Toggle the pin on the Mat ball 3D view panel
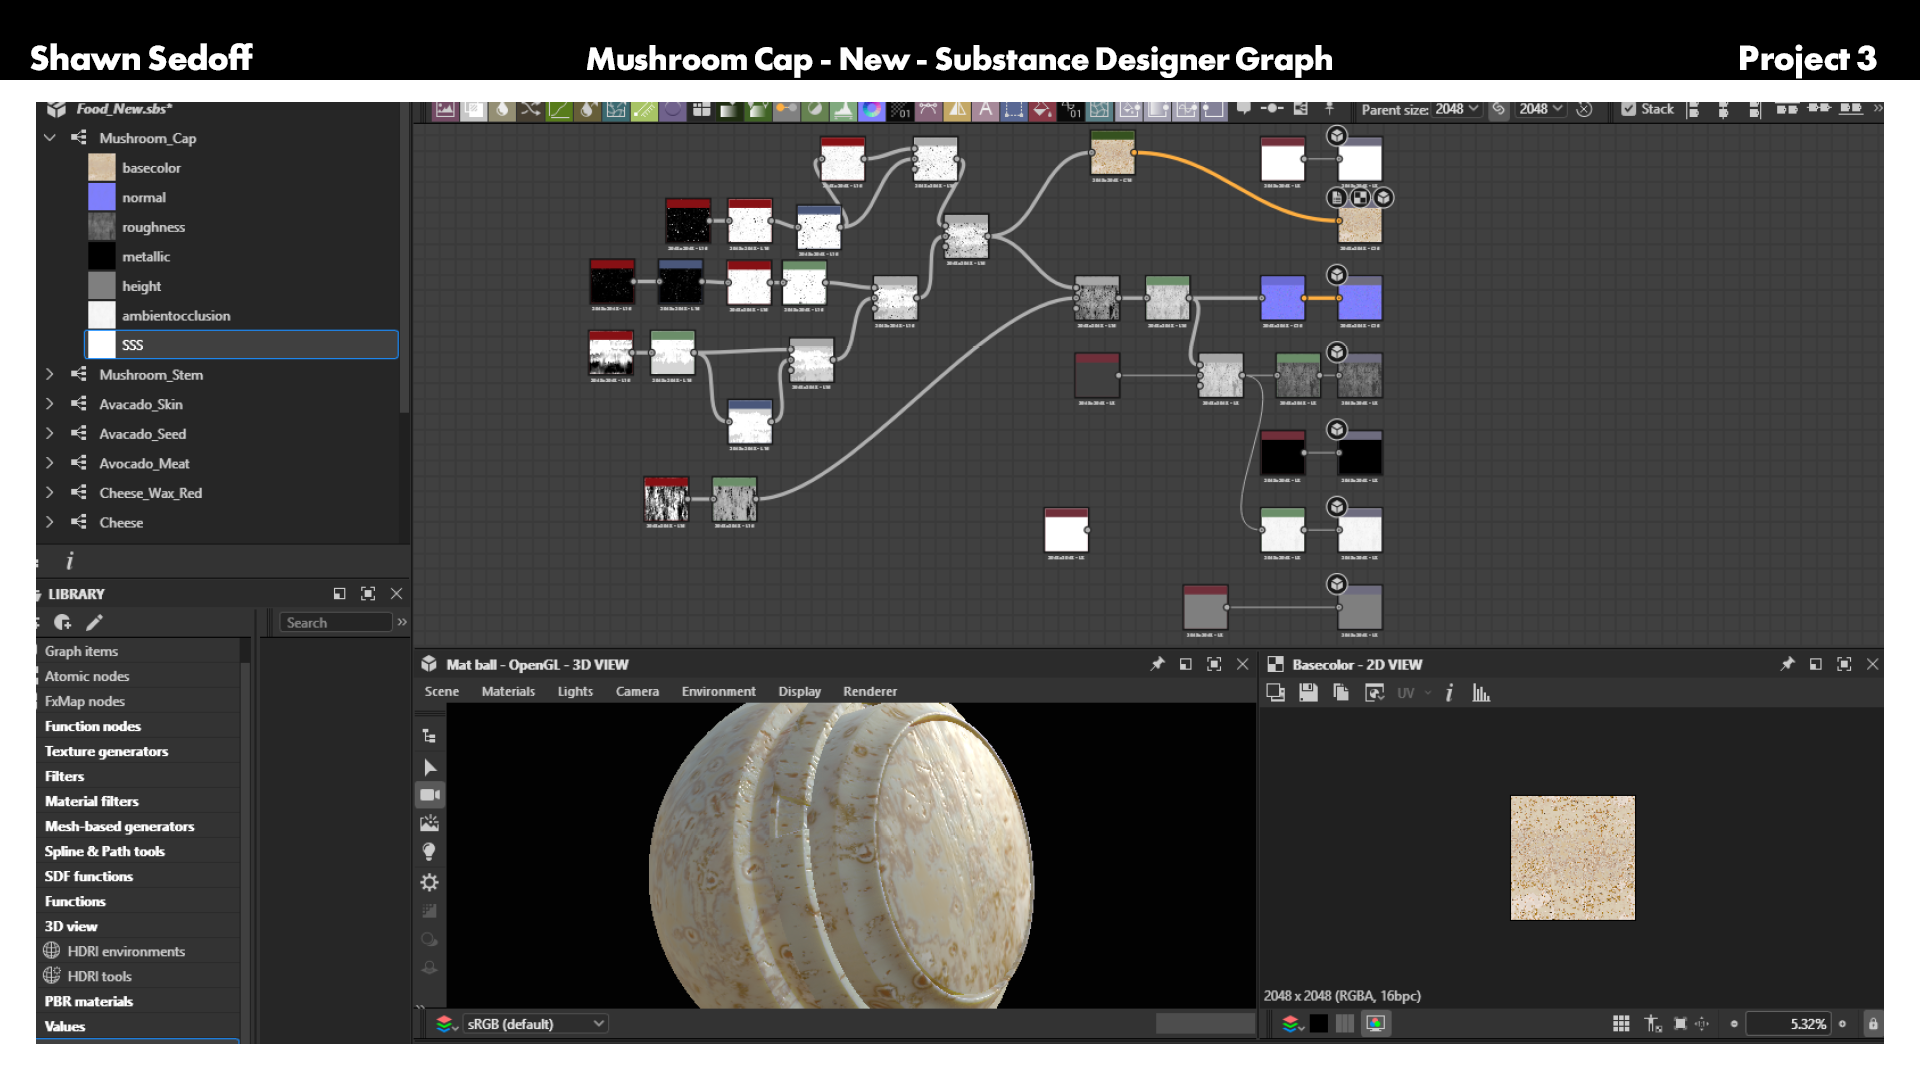Screen dimensions: 1920x1080 pos(1157,664)
